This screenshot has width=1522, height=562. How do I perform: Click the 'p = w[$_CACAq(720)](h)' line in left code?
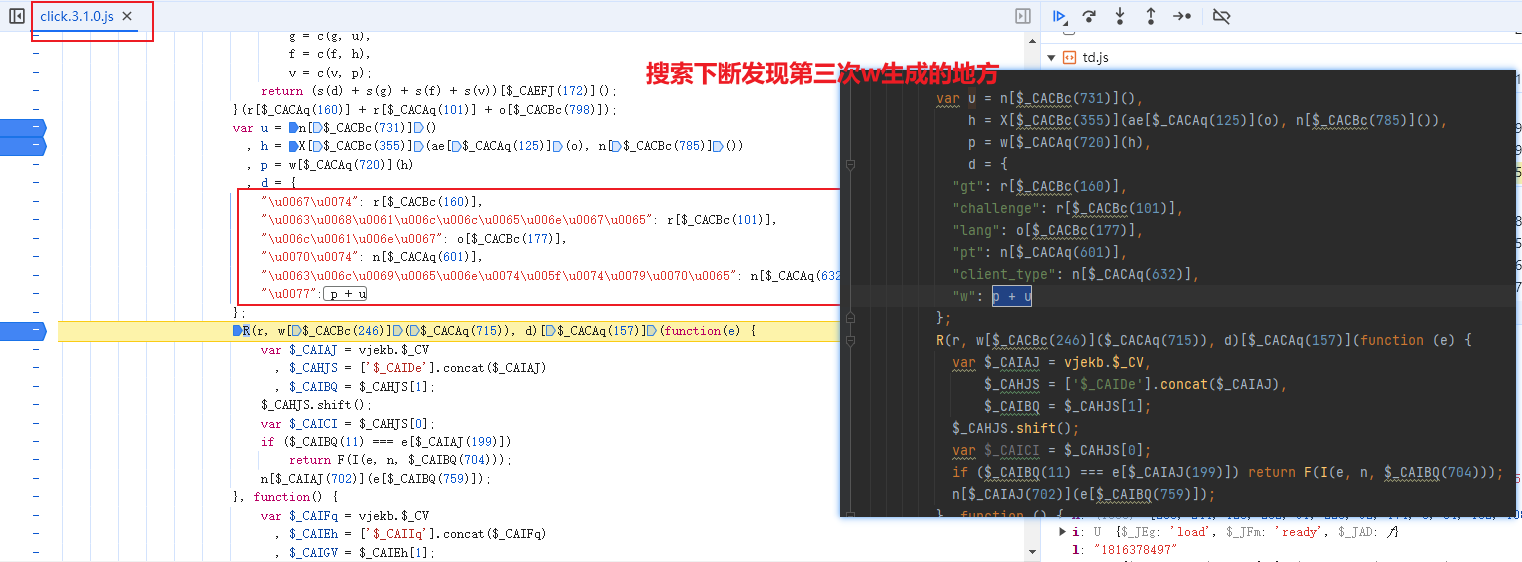point(329,165)
